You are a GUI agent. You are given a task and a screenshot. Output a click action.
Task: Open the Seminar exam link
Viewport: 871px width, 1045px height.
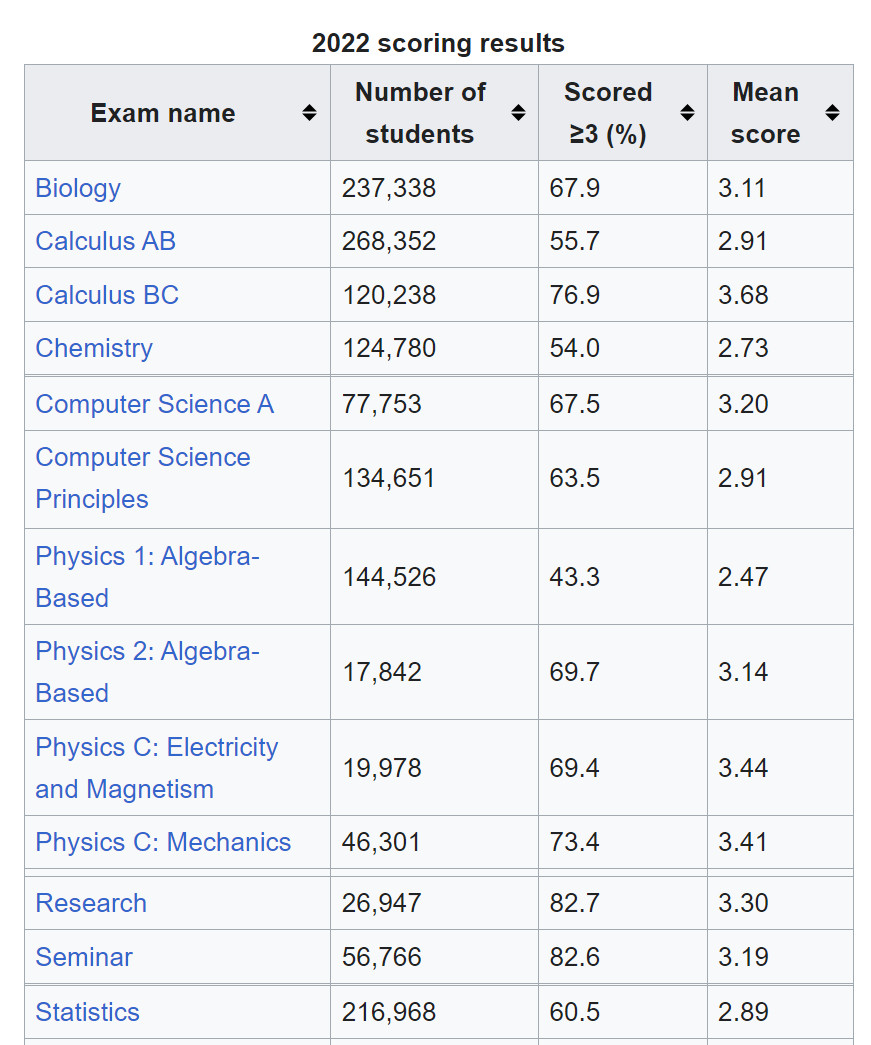coord(84,957)
